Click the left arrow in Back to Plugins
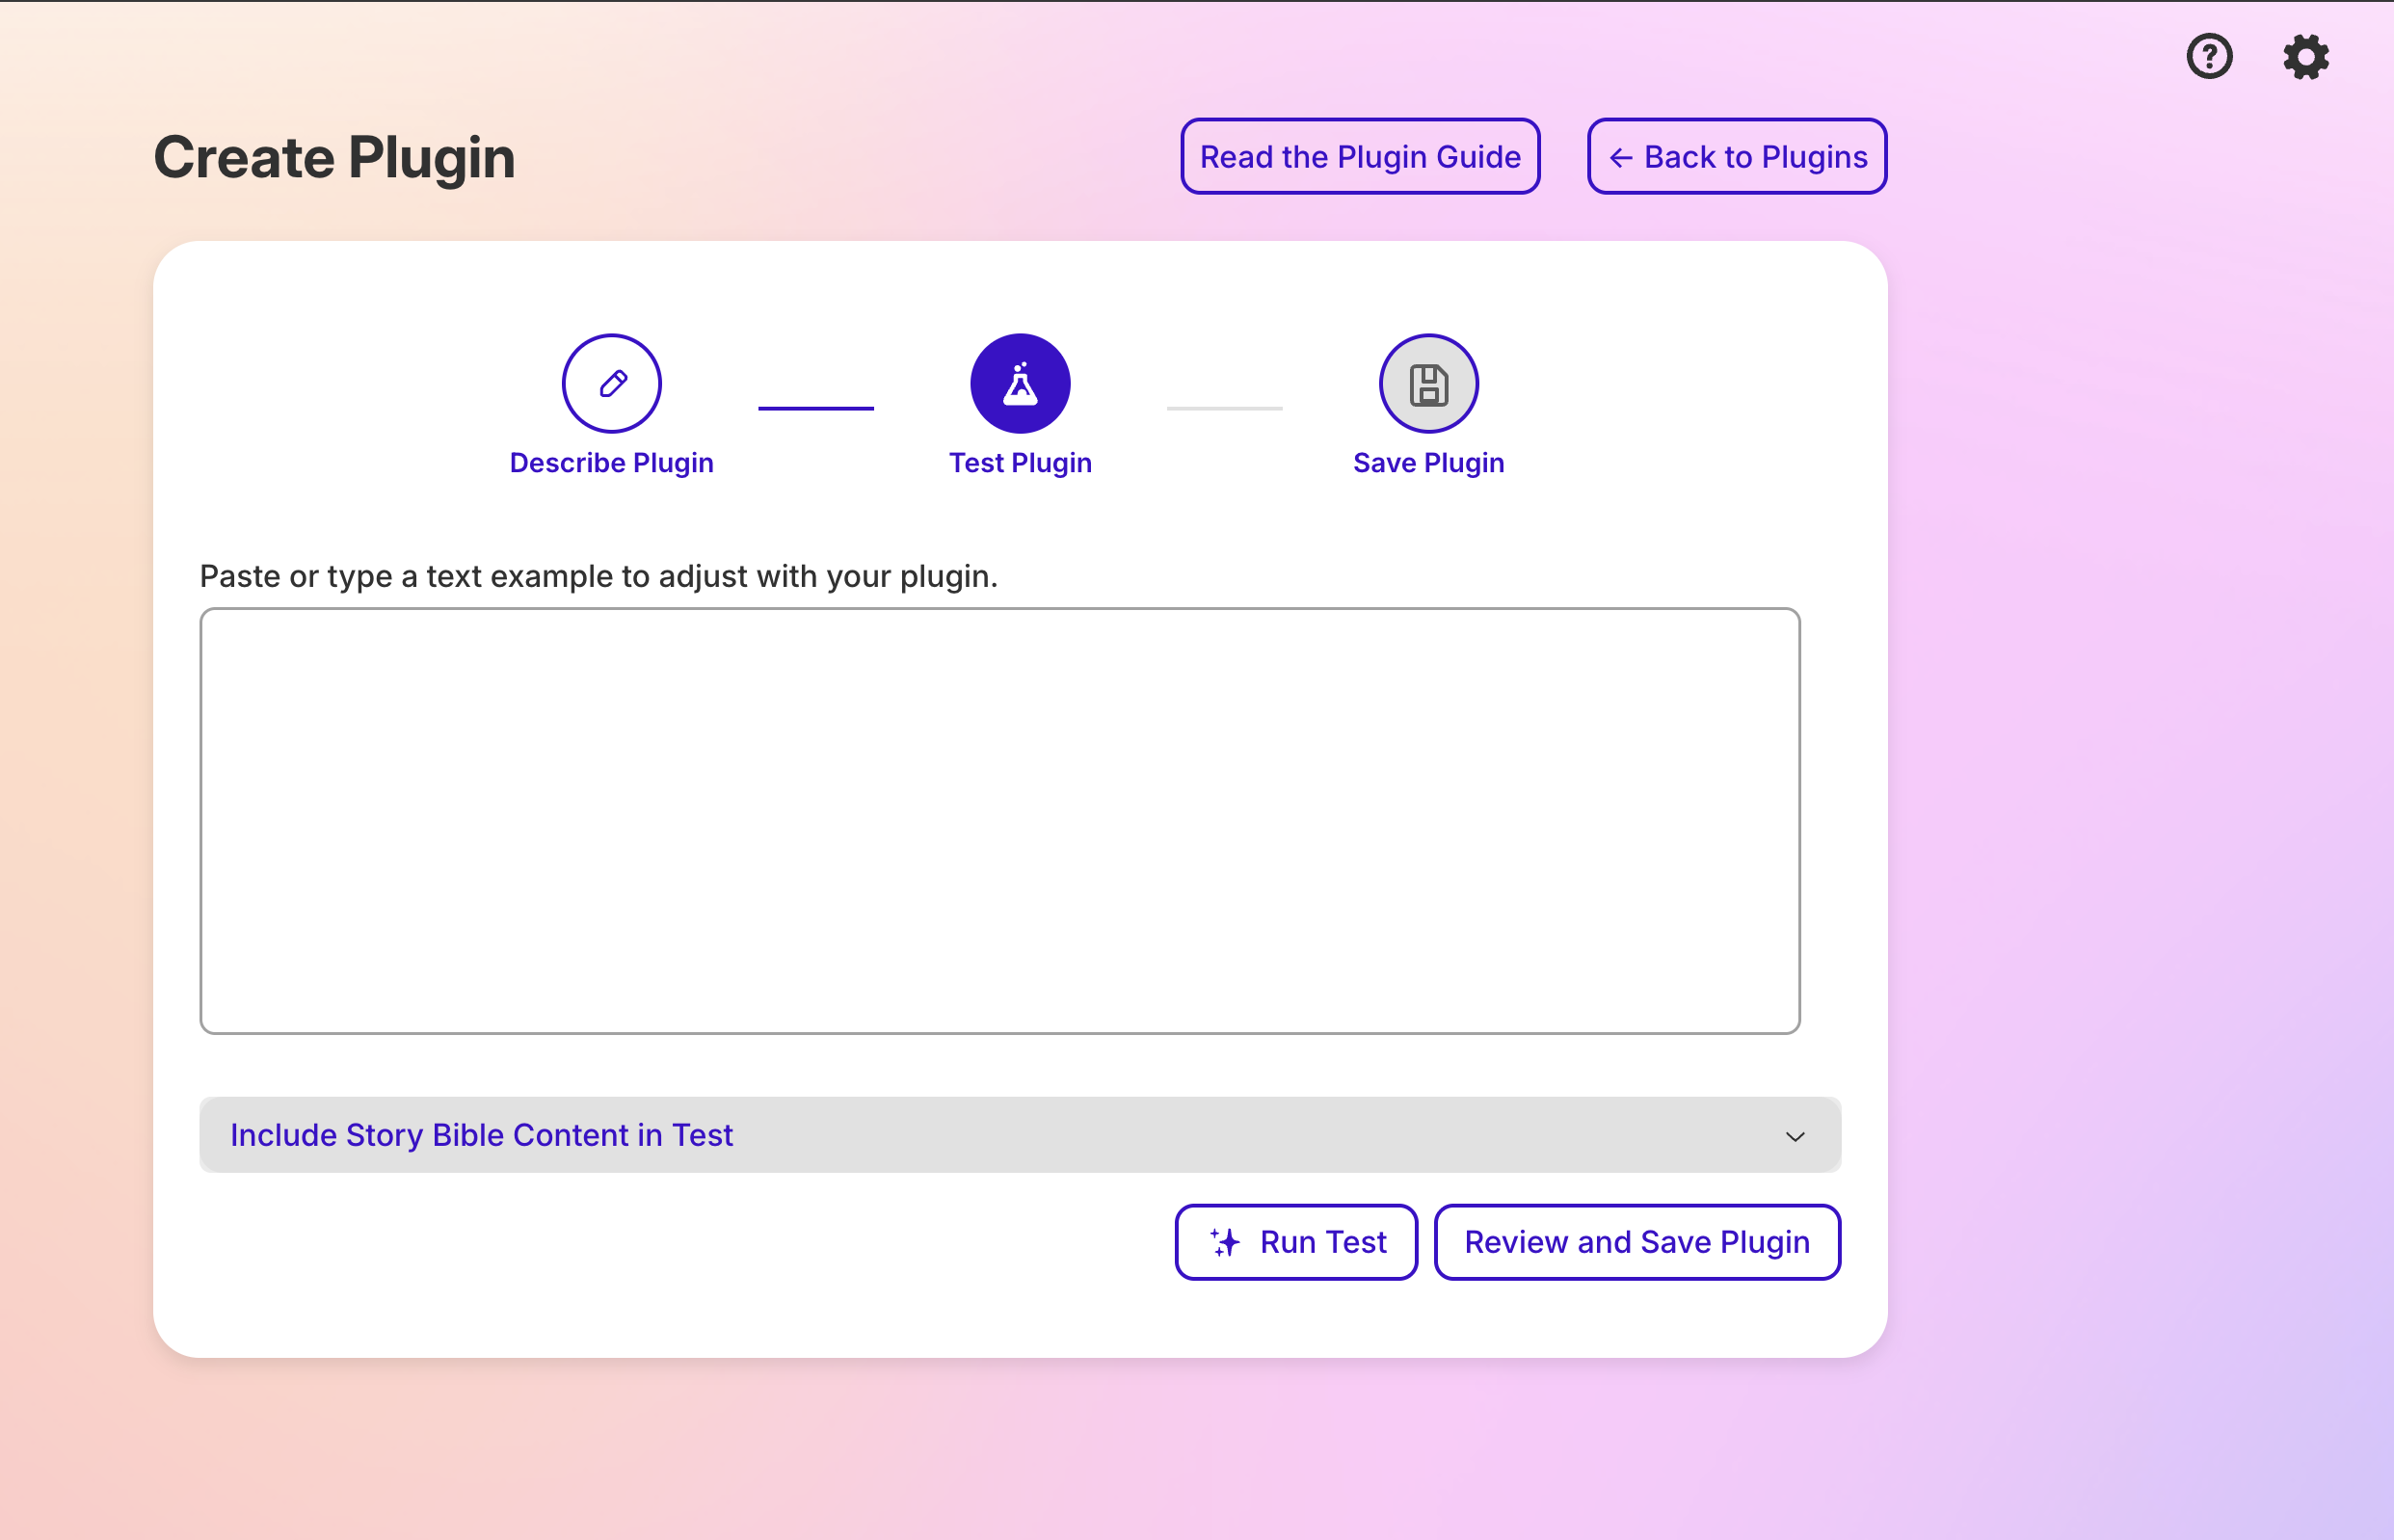The image size is (2394, 1540). pyautogui.click(x=1620, y=158)
